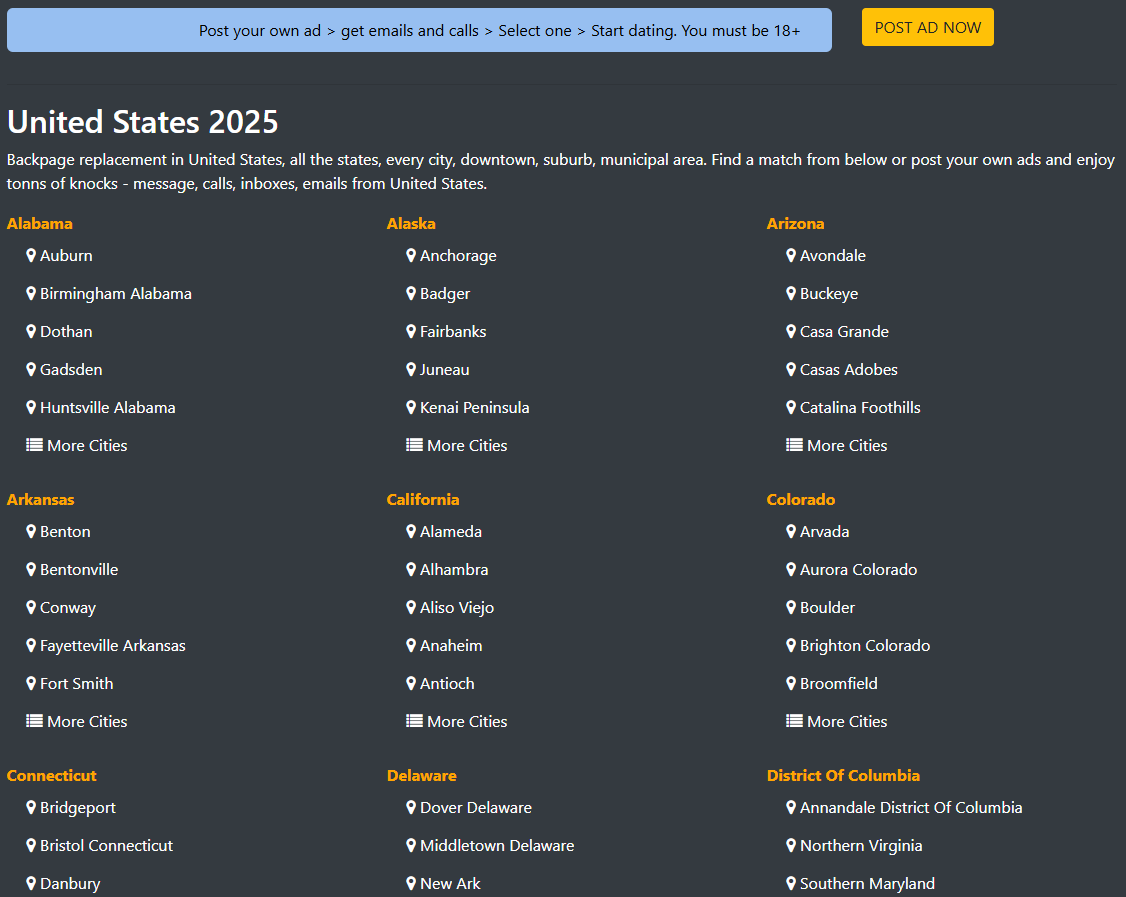The height and width of the screenshot is (897, 1126).
Task: Expand More Cities for California
Action: pos(466,722)
